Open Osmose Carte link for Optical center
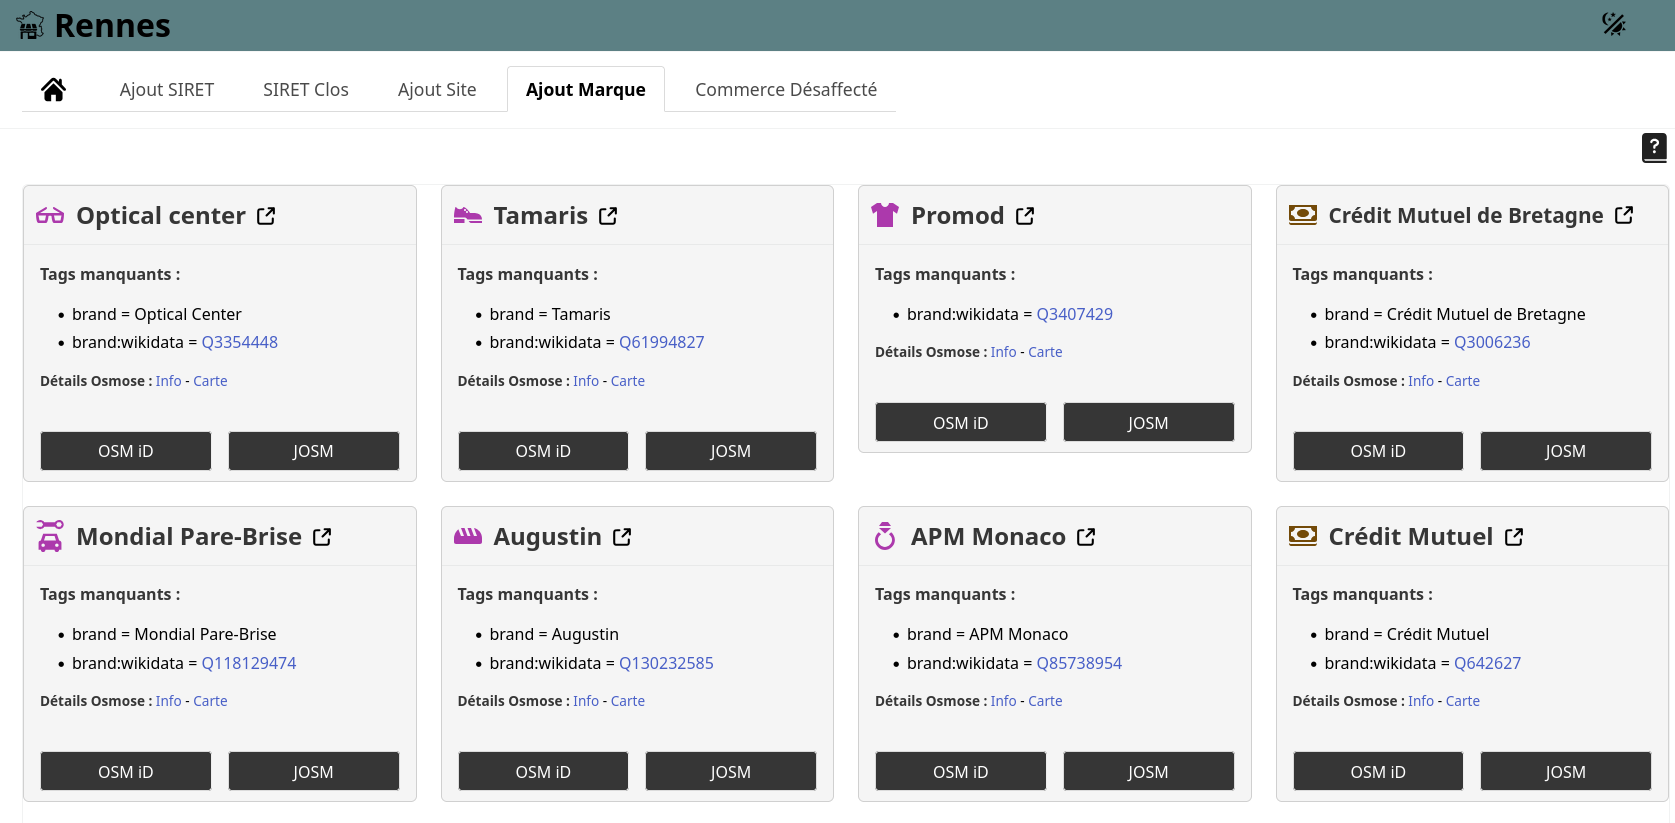Viewport: 1675px width, 823px height. [210, 381]
